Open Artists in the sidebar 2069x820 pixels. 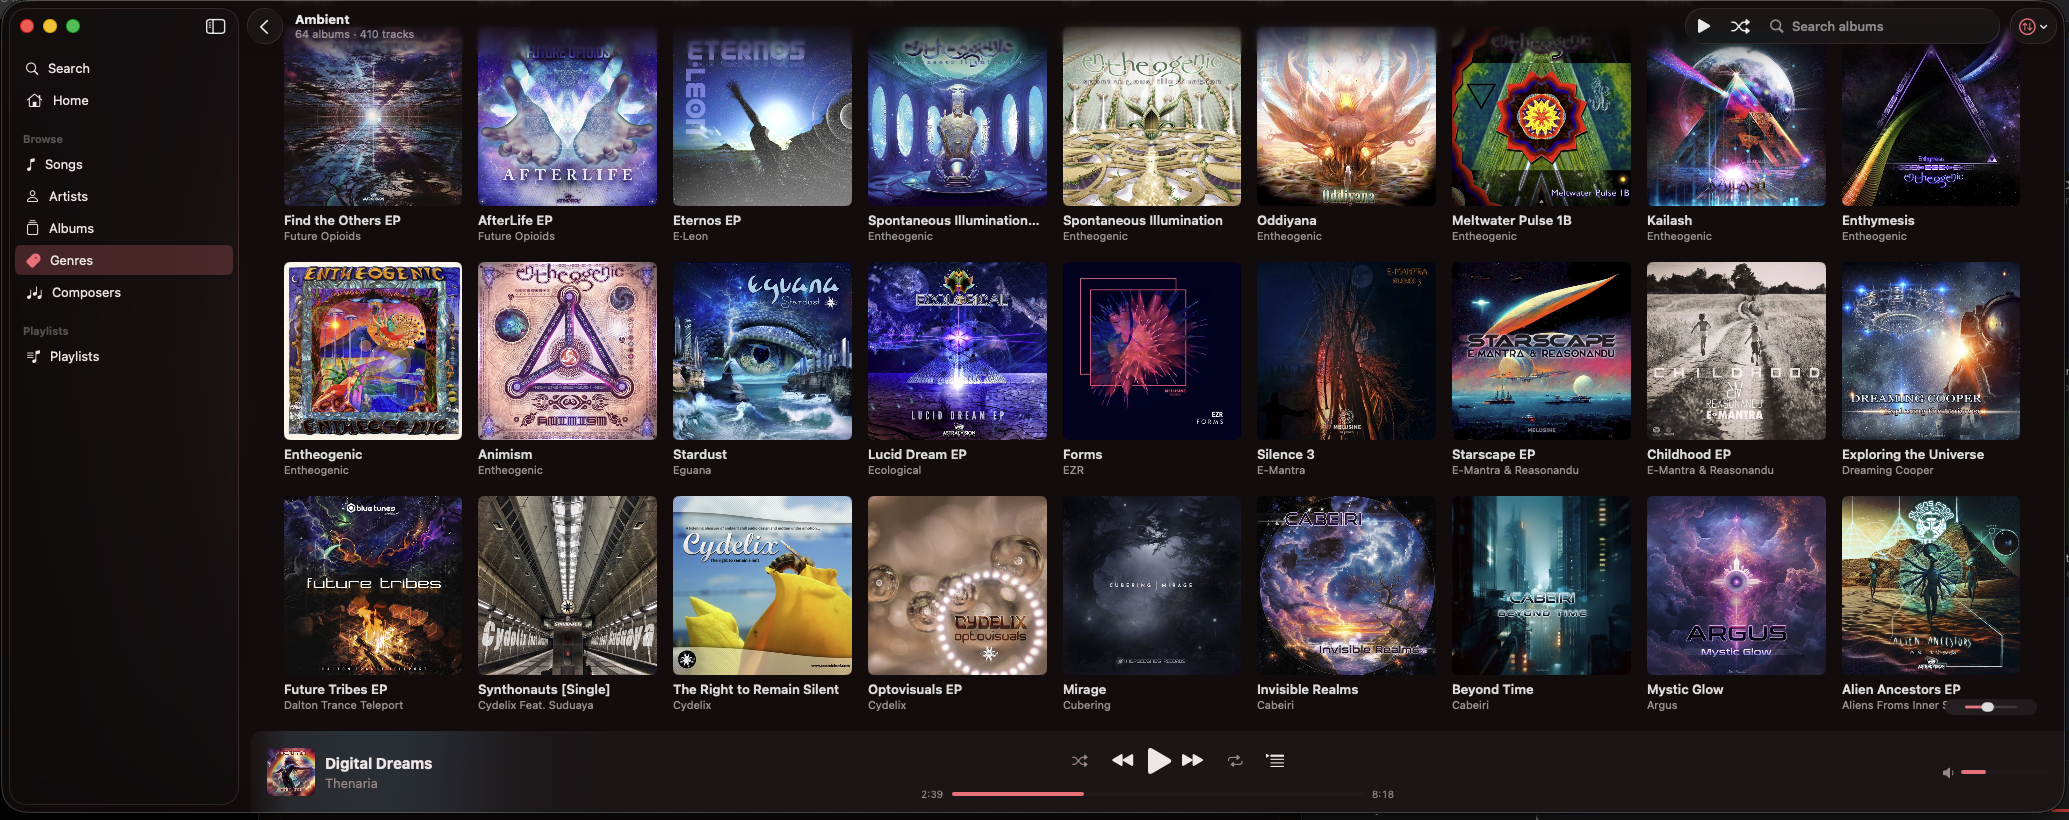(124, 197)
